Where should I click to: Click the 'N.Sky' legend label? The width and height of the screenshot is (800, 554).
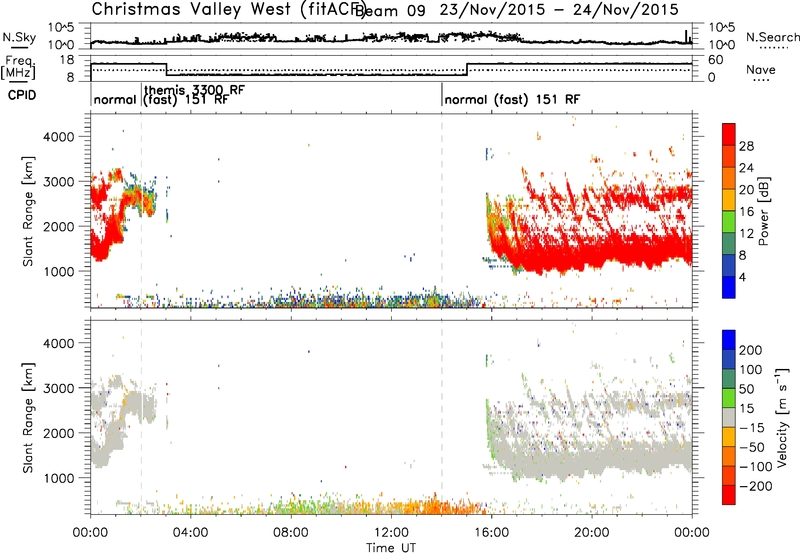19,37
